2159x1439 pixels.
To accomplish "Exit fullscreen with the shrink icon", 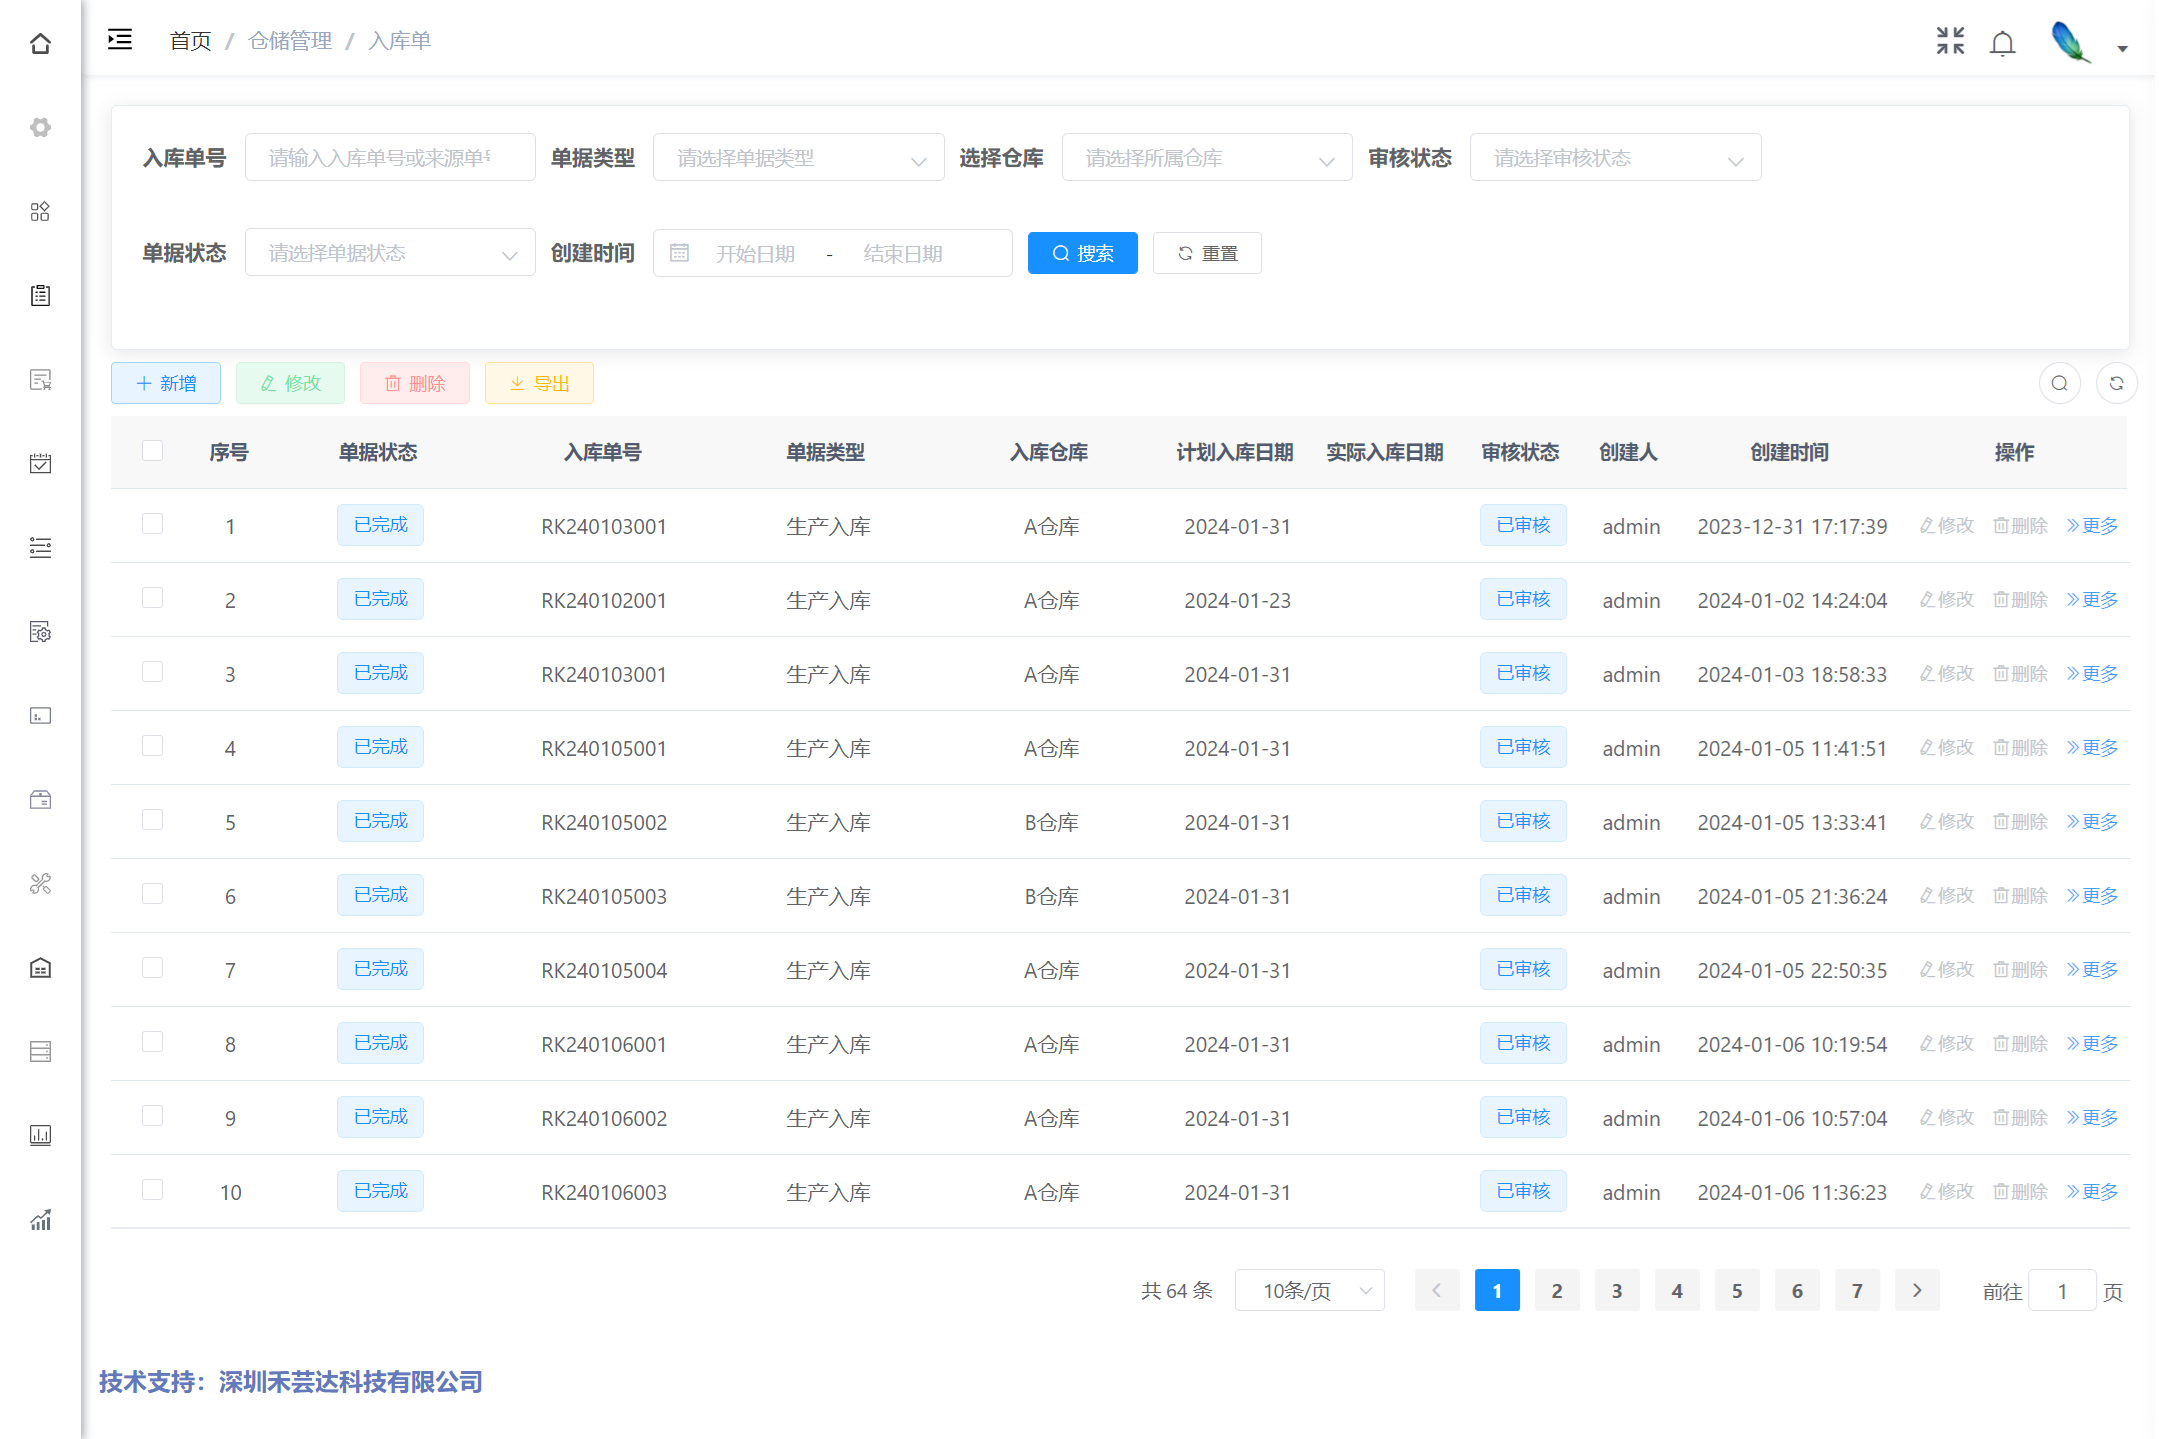I will pos(1950,41).
